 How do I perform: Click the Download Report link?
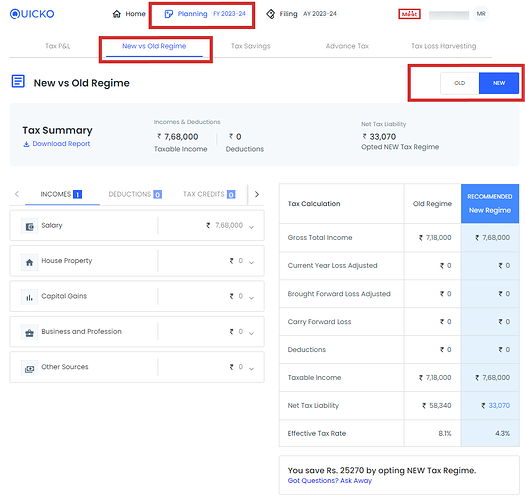pos(57,144)
